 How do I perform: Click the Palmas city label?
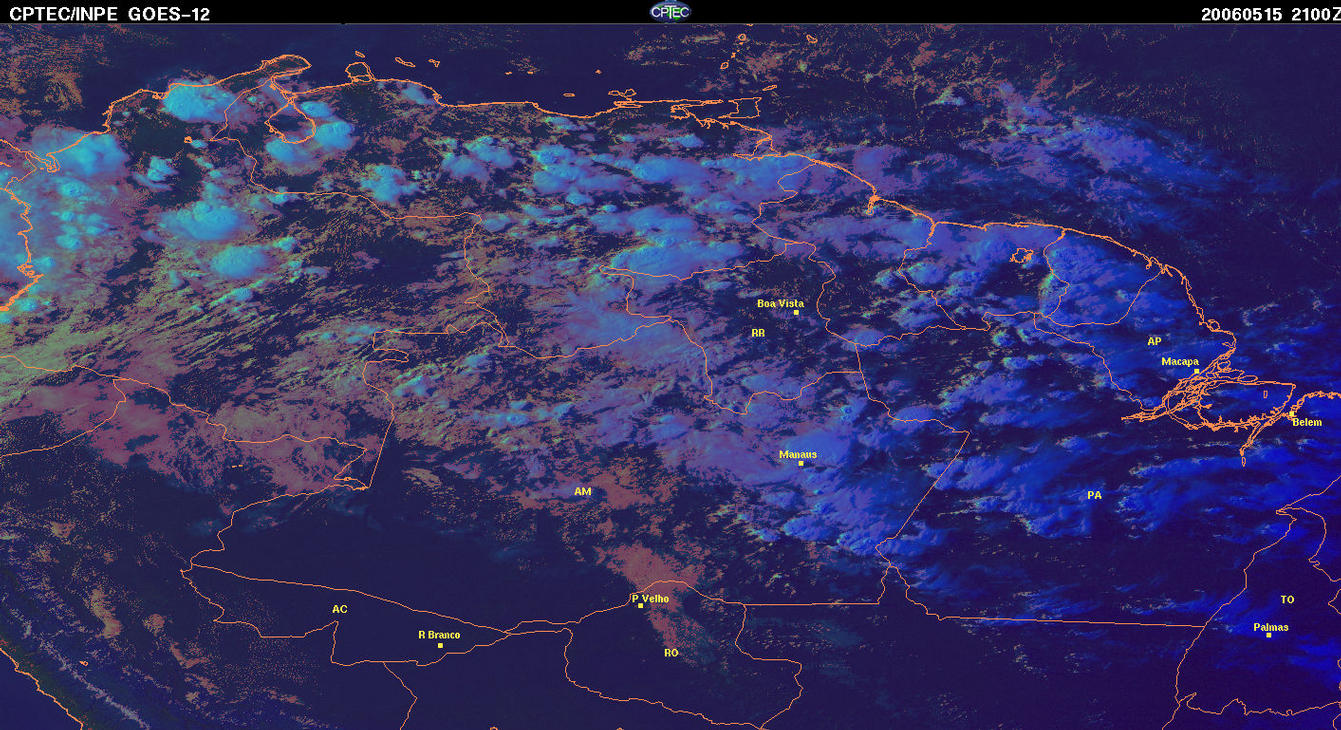click(x=1271, y=627)
